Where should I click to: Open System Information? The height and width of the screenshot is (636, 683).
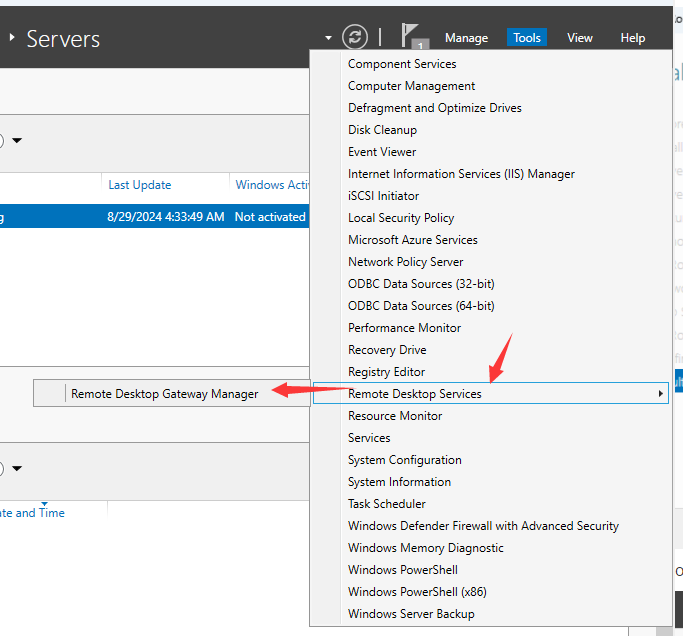[x=399, y=481]
